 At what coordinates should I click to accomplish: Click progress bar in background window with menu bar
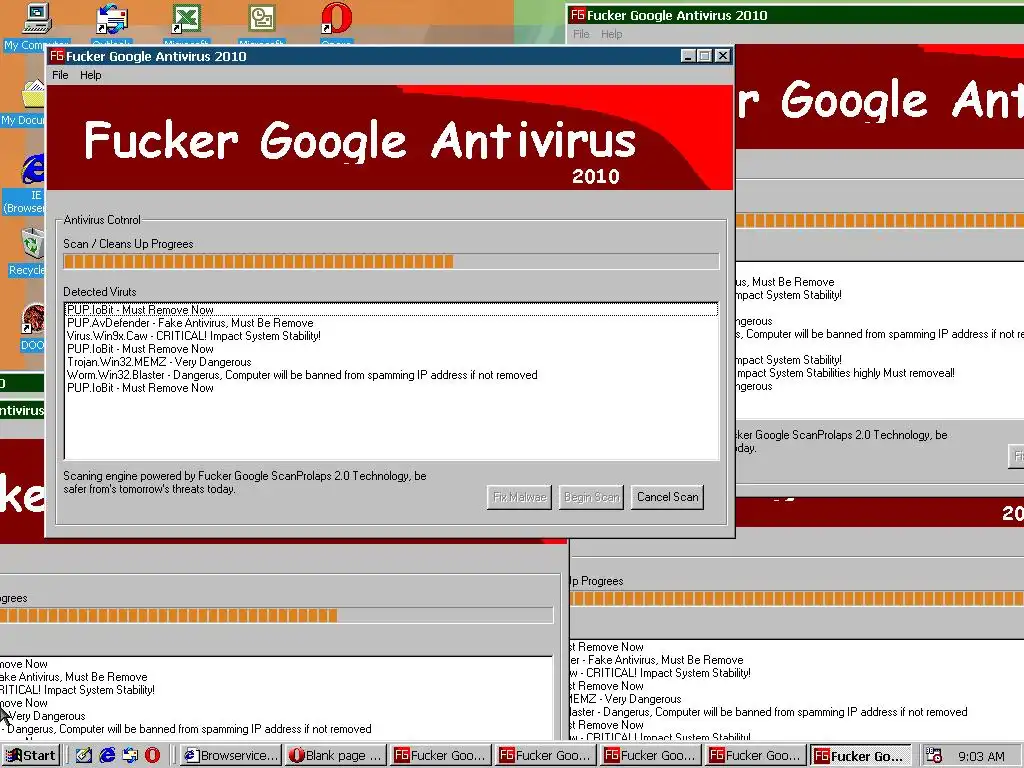pyautogui.click(x=880, y=221)
